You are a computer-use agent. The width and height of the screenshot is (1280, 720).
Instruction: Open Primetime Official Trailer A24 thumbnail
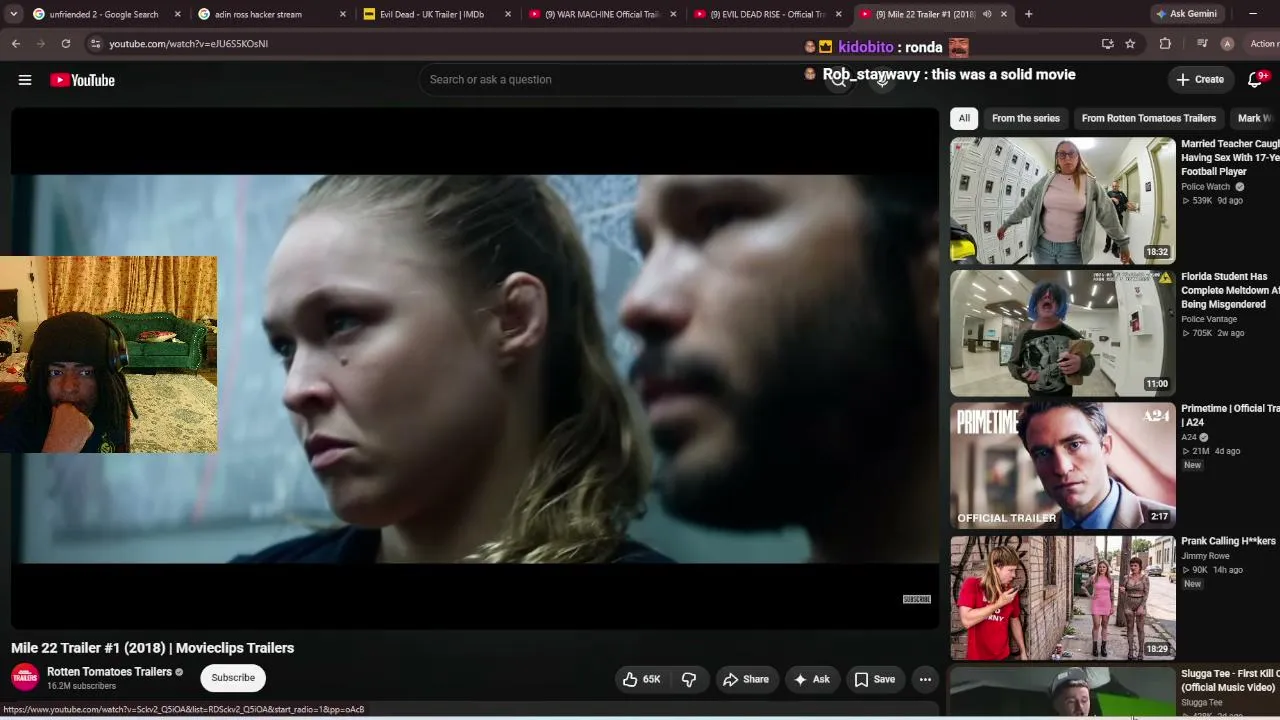tap(1063, 466)
